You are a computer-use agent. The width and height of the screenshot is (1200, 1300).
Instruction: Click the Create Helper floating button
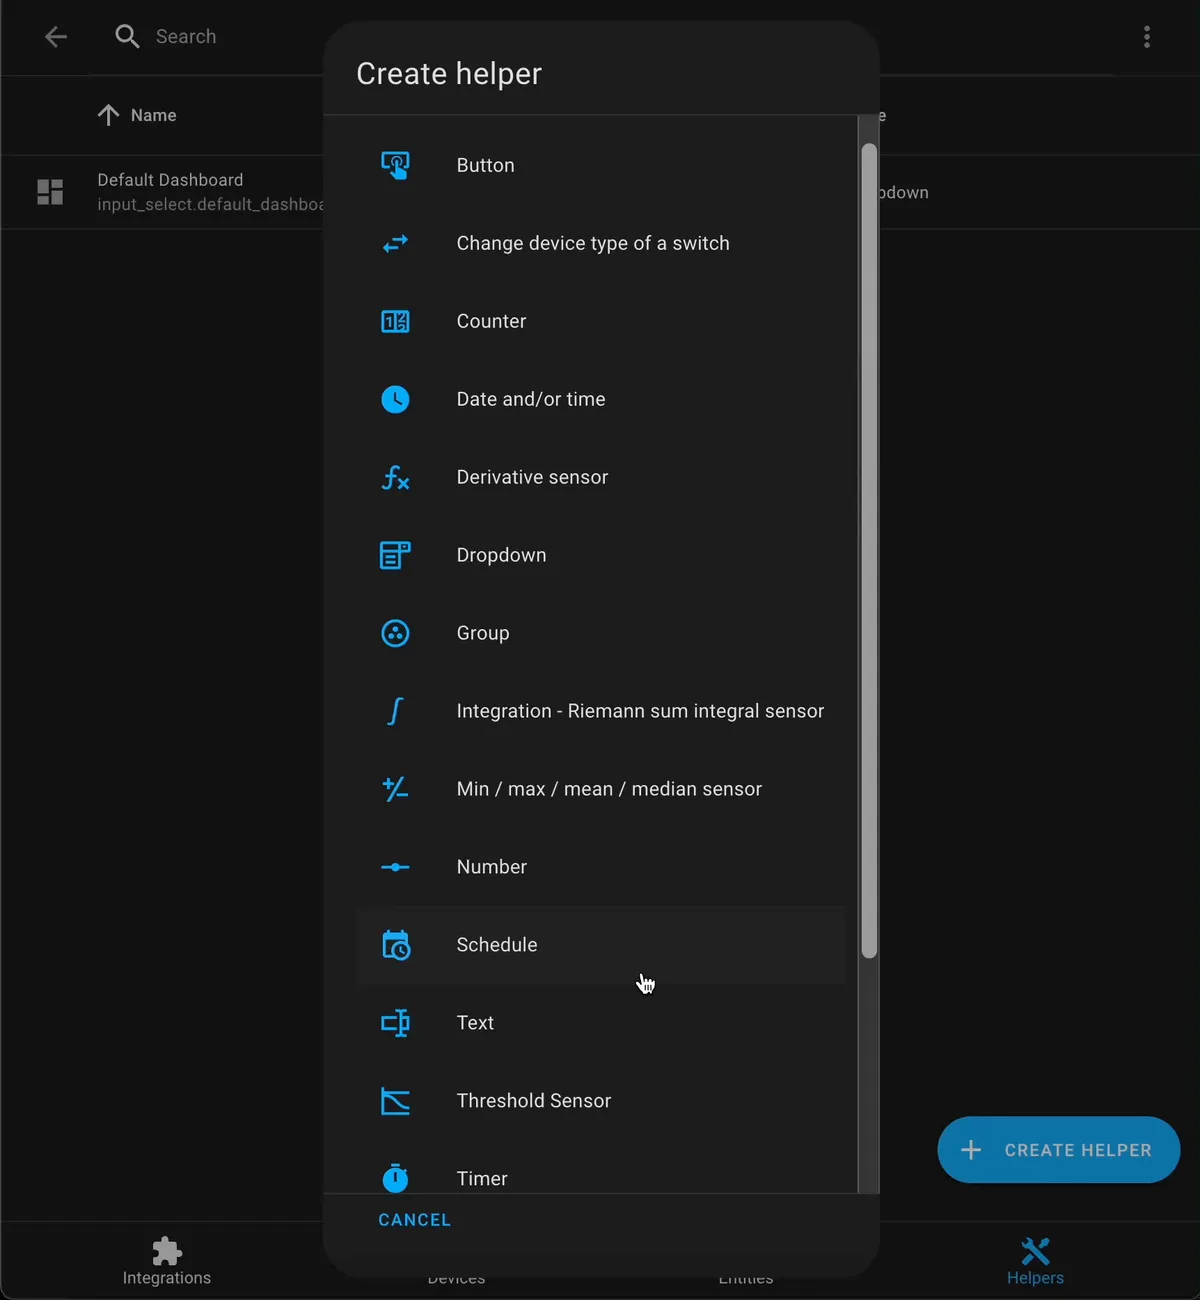tap(1059, 1150)
